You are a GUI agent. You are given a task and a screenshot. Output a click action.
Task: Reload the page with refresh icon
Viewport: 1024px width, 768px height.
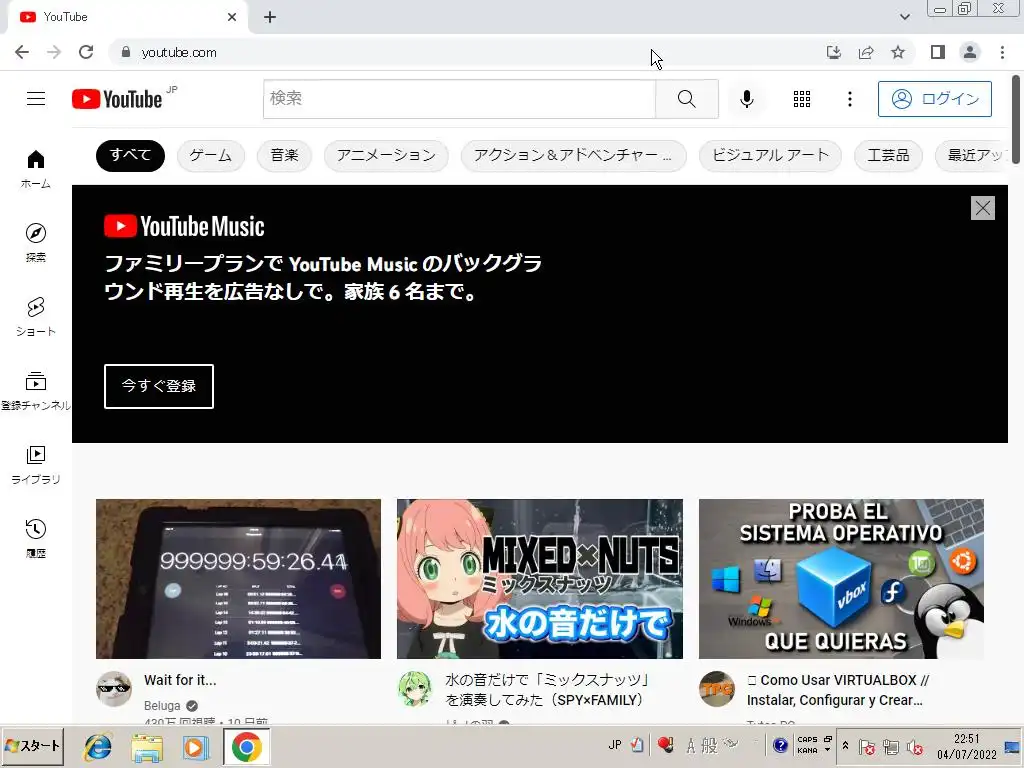(x=86, y=52)
